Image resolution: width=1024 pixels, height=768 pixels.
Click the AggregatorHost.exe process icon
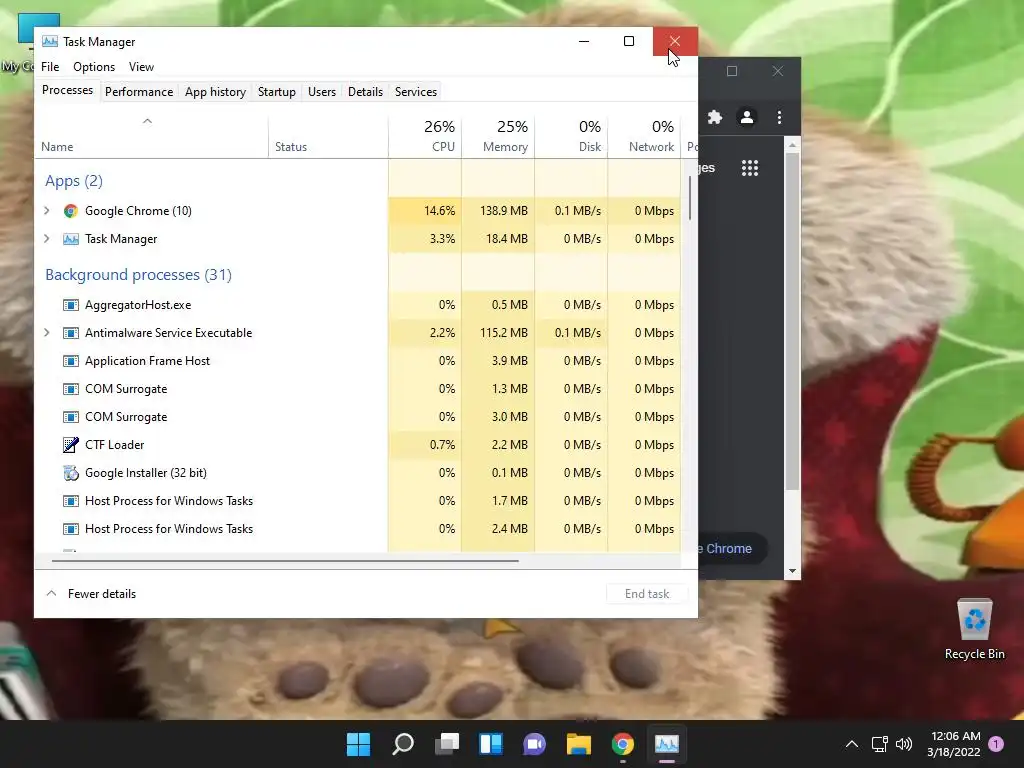pos(71,305)
